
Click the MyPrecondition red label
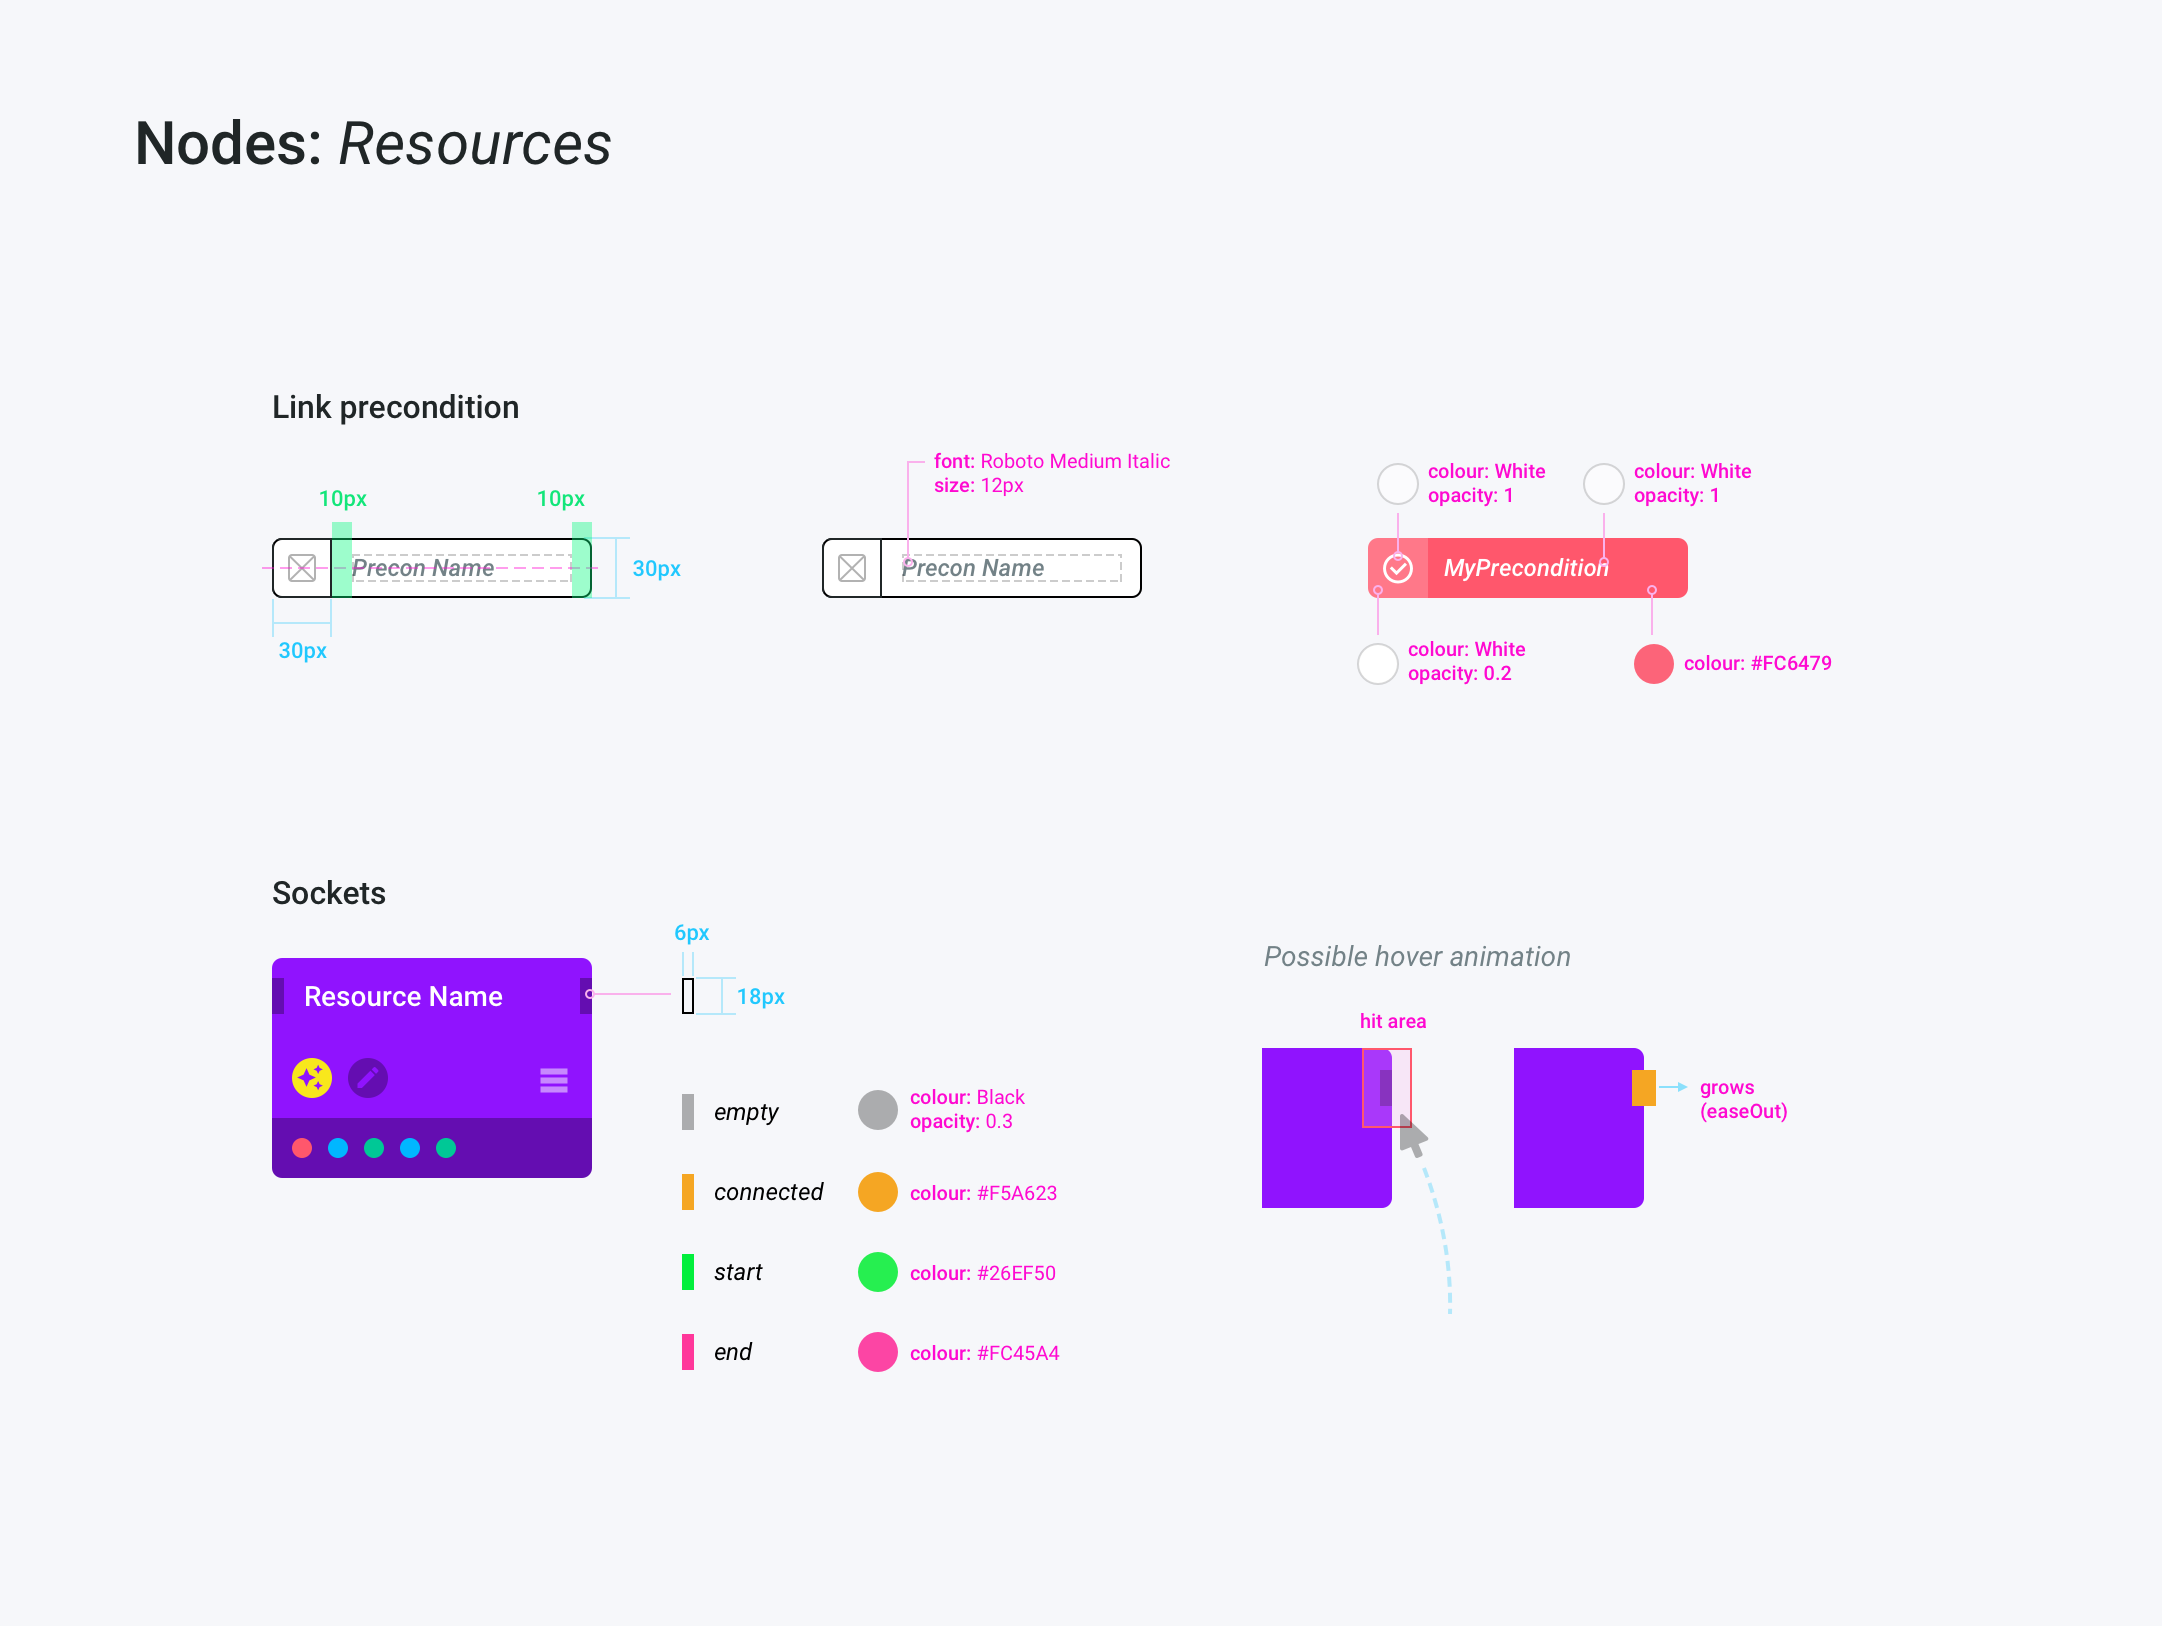tap(1526, 568)
